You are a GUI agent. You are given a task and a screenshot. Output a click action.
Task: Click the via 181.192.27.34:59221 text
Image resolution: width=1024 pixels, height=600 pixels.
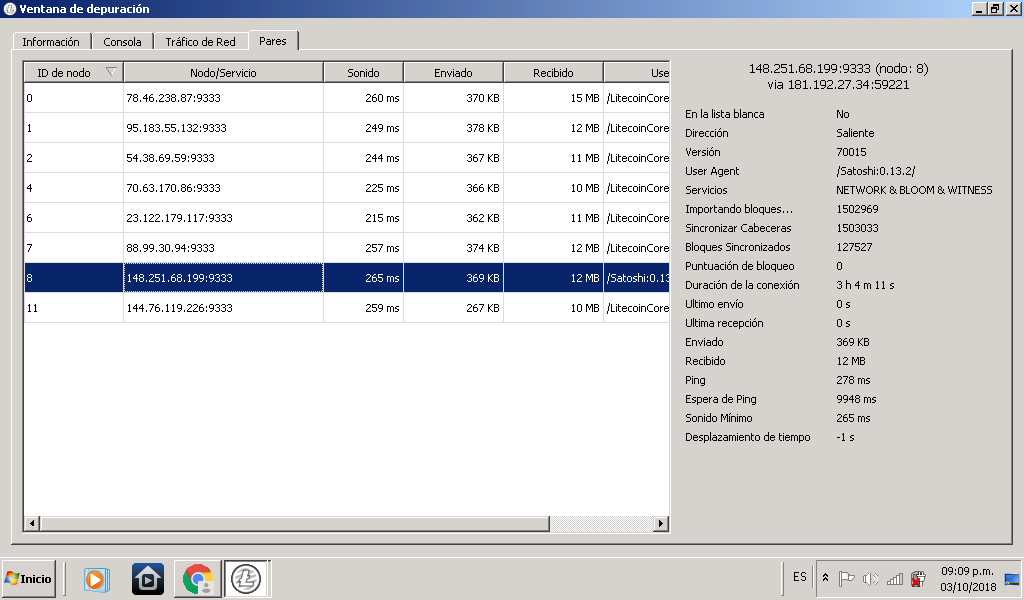point(839,85)
